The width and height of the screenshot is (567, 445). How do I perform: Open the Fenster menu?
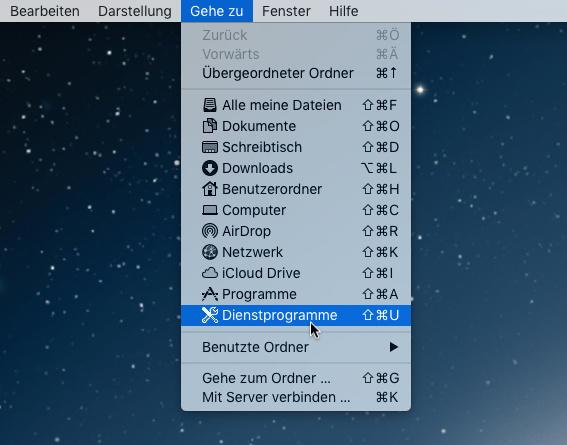click(286, 11)
